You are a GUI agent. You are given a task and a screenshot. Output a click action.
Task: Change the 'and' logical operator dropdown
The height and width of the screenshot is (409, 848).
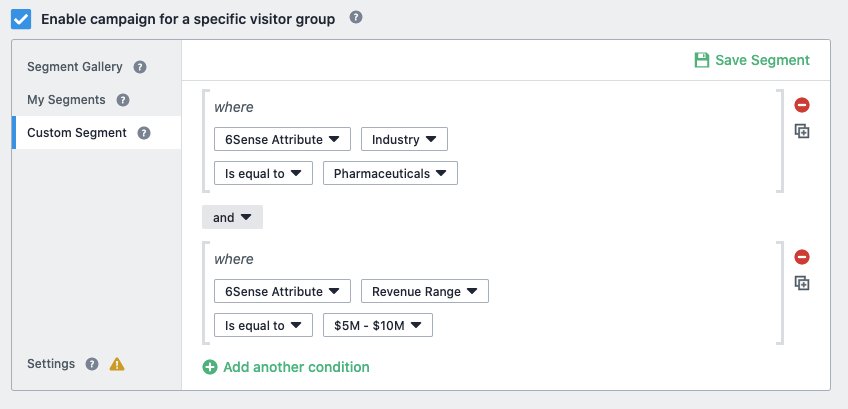tap(232, 217)
